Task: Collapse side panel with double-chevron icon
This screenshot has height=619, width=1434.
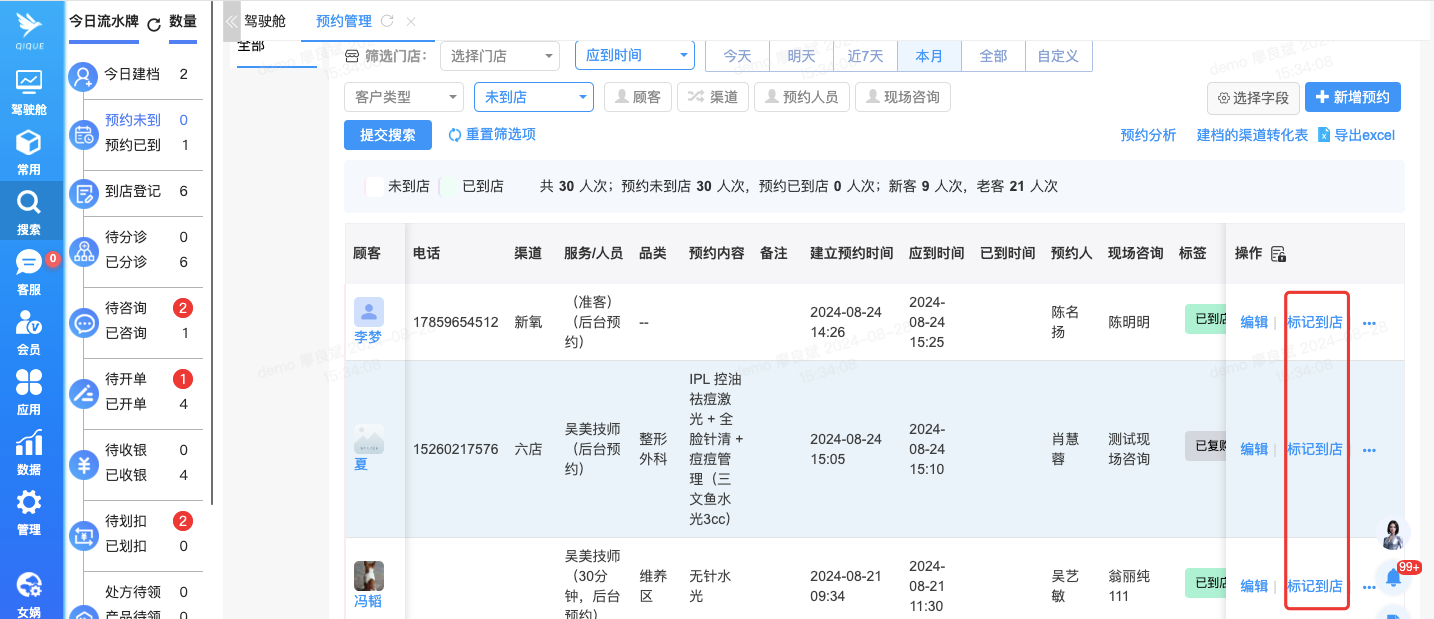Action: pos(231,21)
